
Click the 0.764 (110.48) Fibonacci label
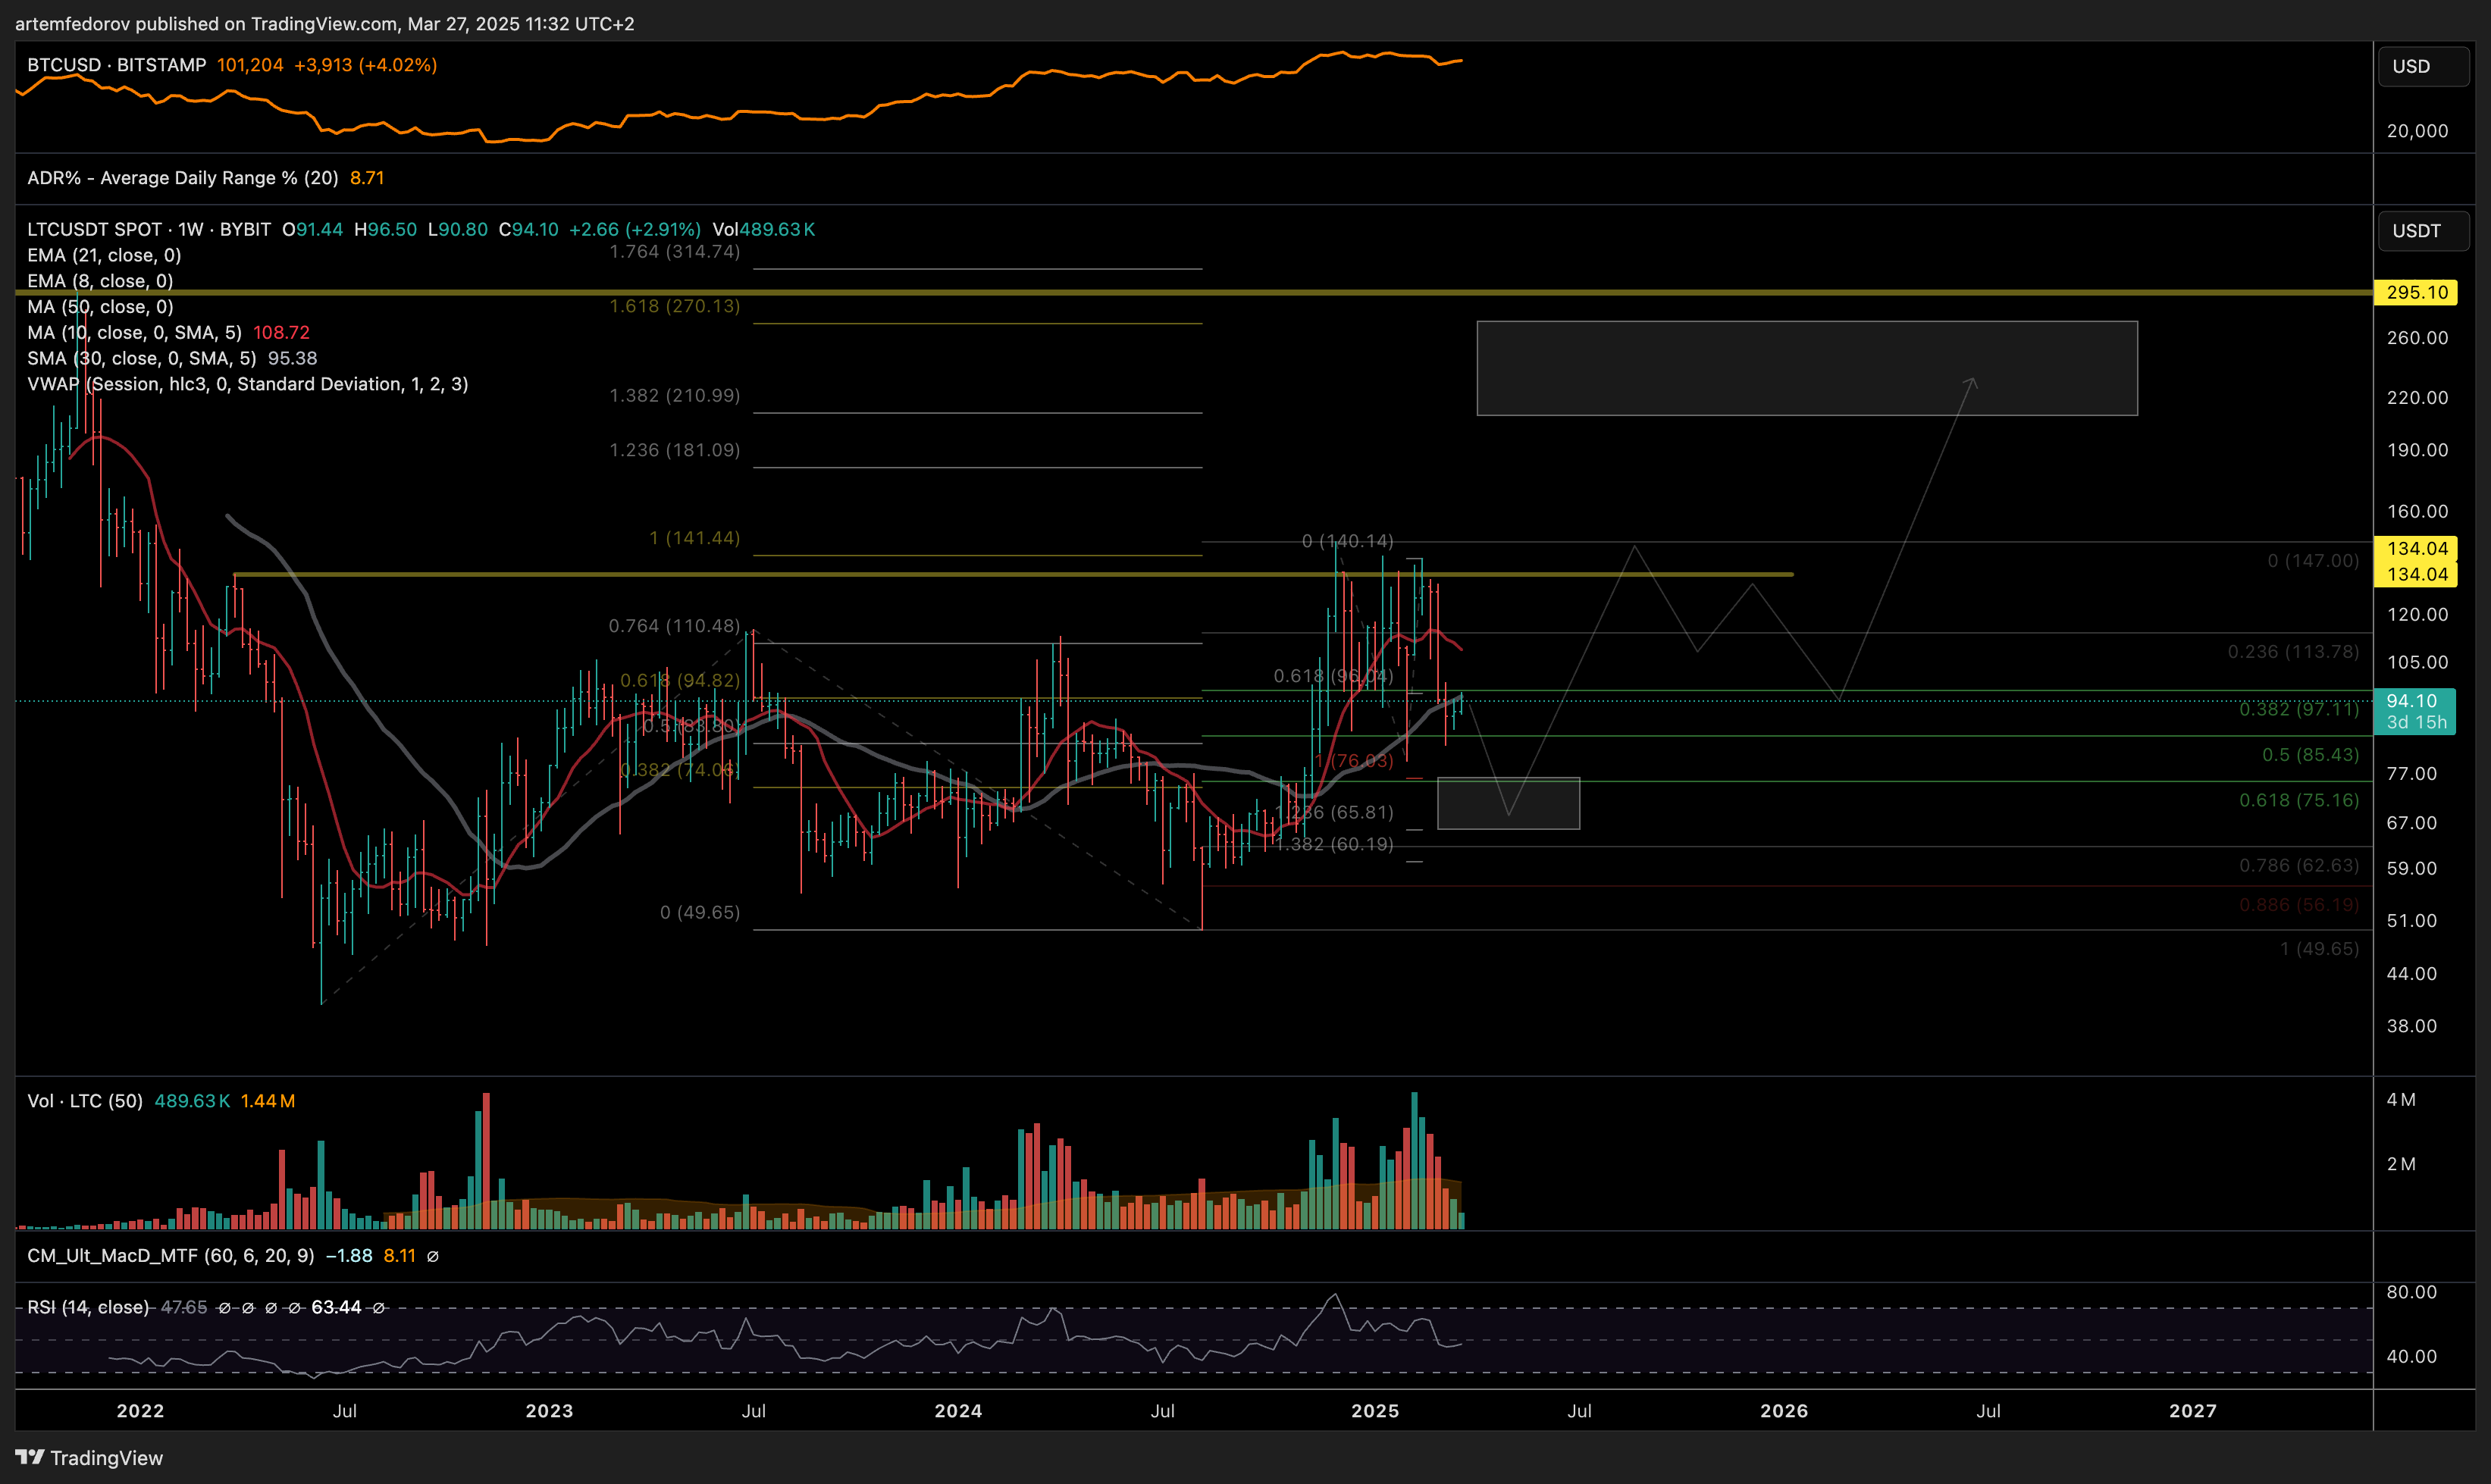click(x=675, y=627)
